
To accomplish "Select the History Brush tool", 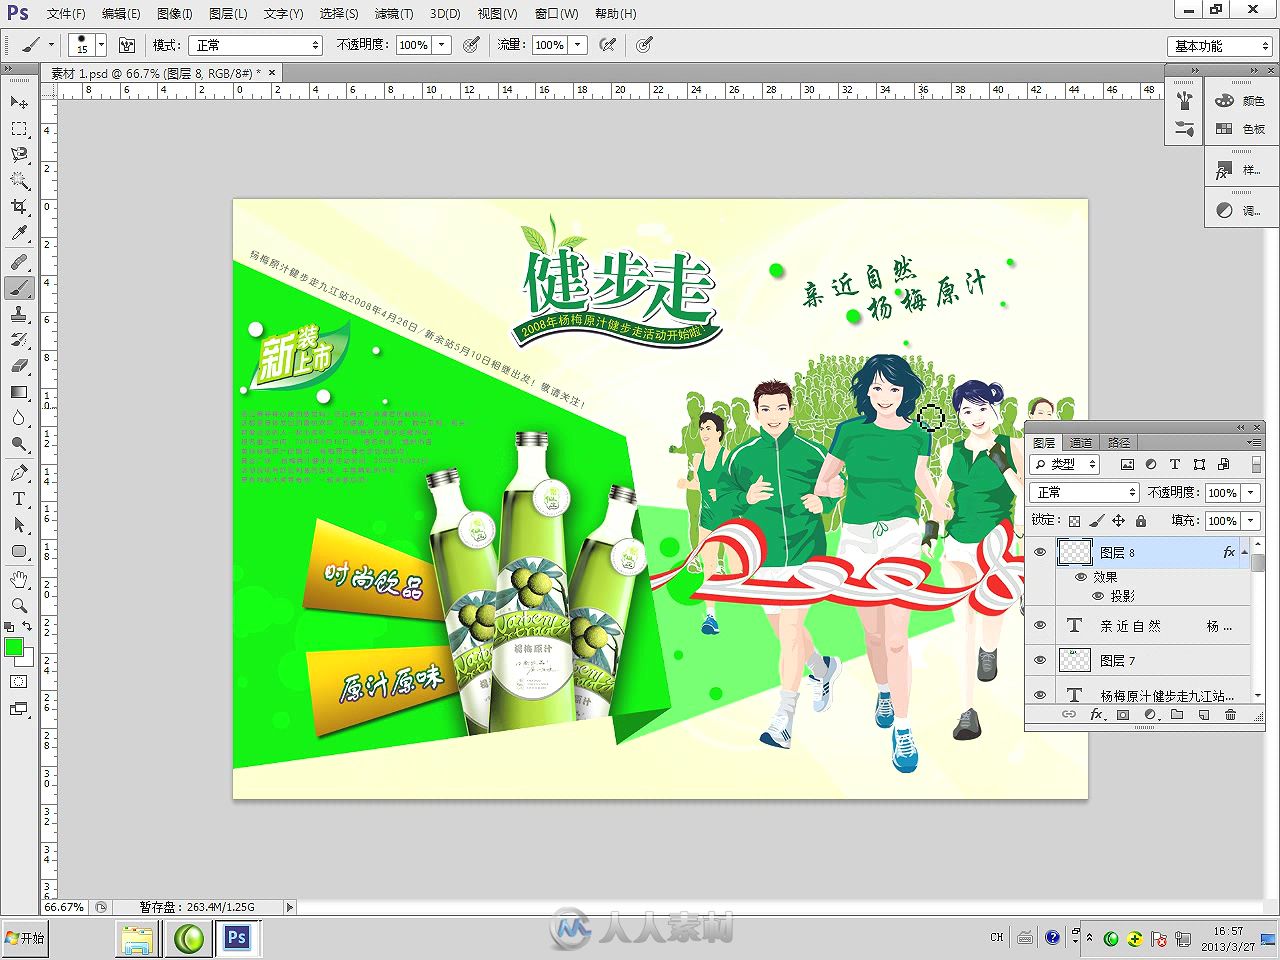I will [x=19, y=340].
